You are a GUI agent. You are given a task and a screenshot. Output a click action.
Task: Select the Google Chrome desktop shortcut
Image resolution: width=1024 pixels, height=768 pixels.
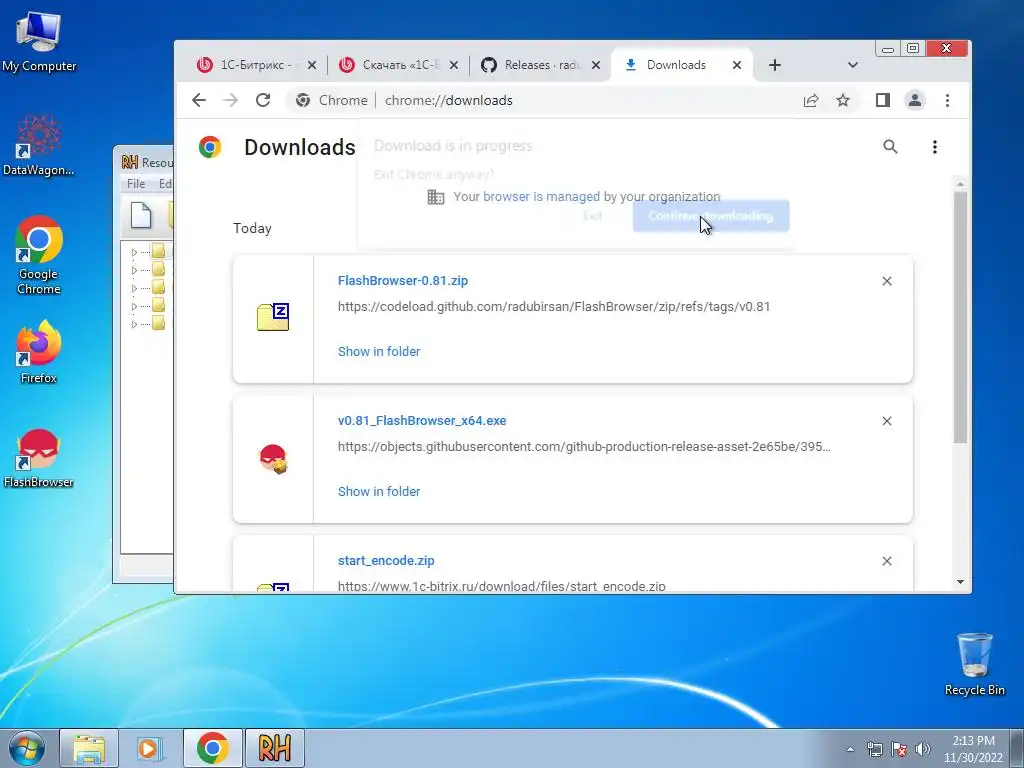click(39, 255)
